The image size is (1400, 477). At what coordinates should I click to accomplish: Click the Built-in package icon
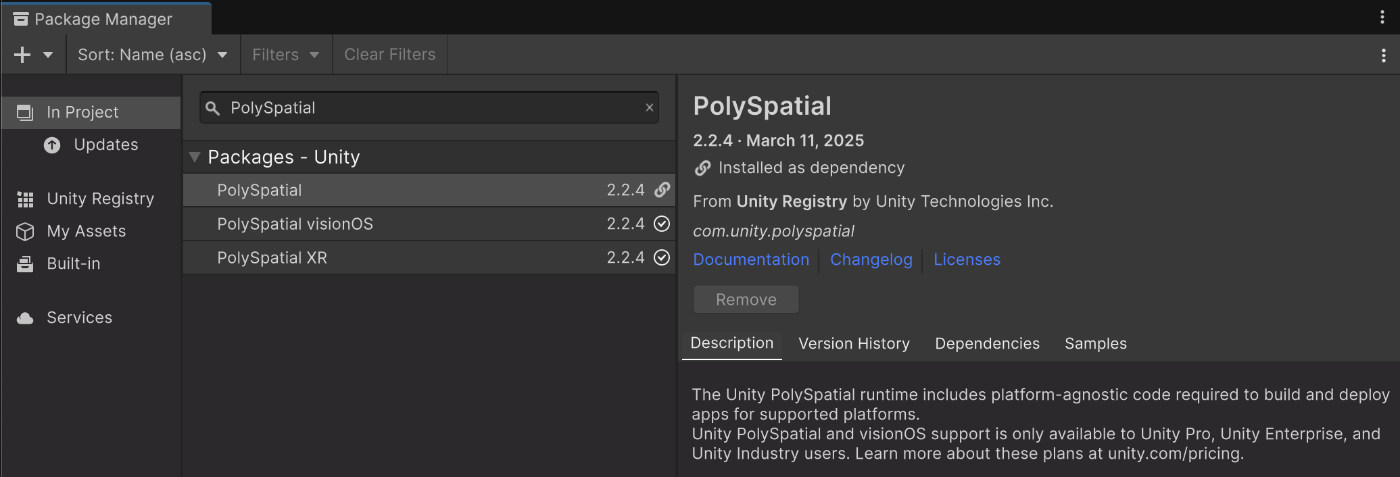tap(25, 264)
